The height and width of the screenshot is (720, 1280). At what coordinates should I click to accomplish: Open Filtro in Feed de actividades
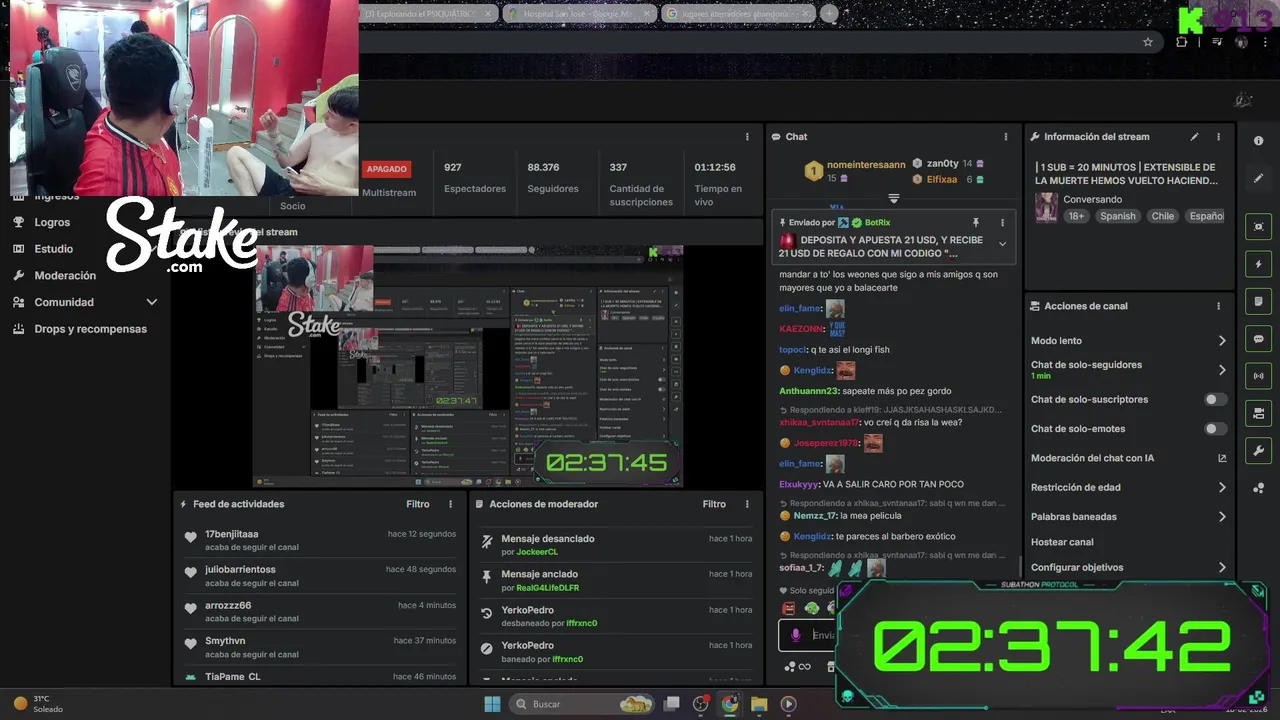[x=418, y=504]
